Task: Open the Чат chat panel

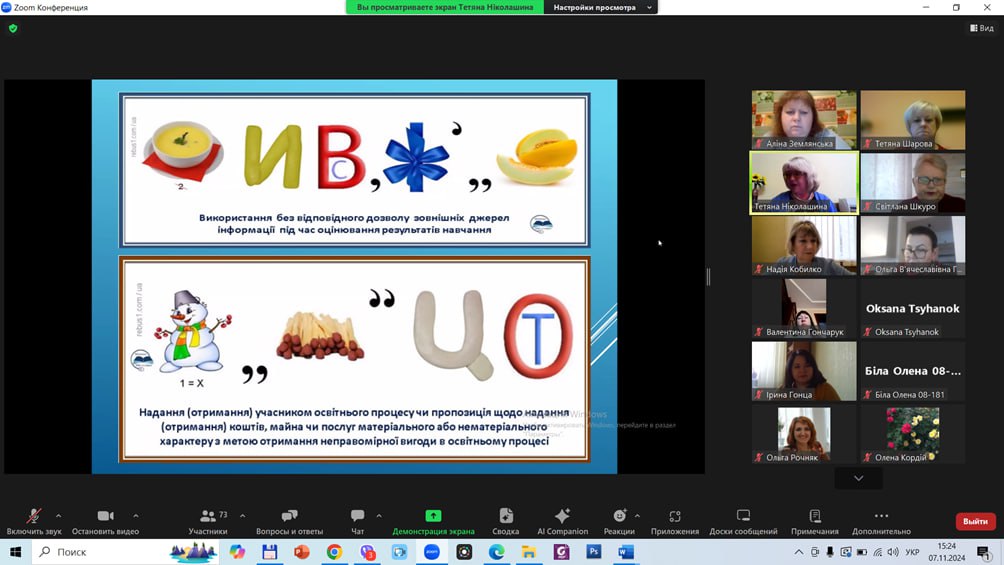Action: click(x=357, y=521)
